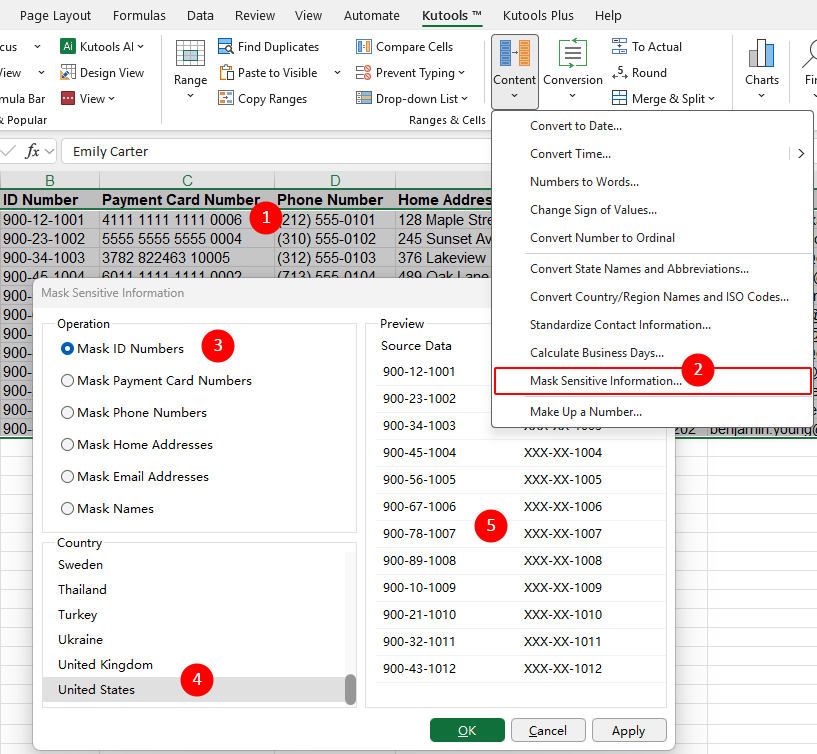The height and width of the screenshot is (754, 817).
Task: Select Mask Phone Numbers option
Action: tap(67, 413)
